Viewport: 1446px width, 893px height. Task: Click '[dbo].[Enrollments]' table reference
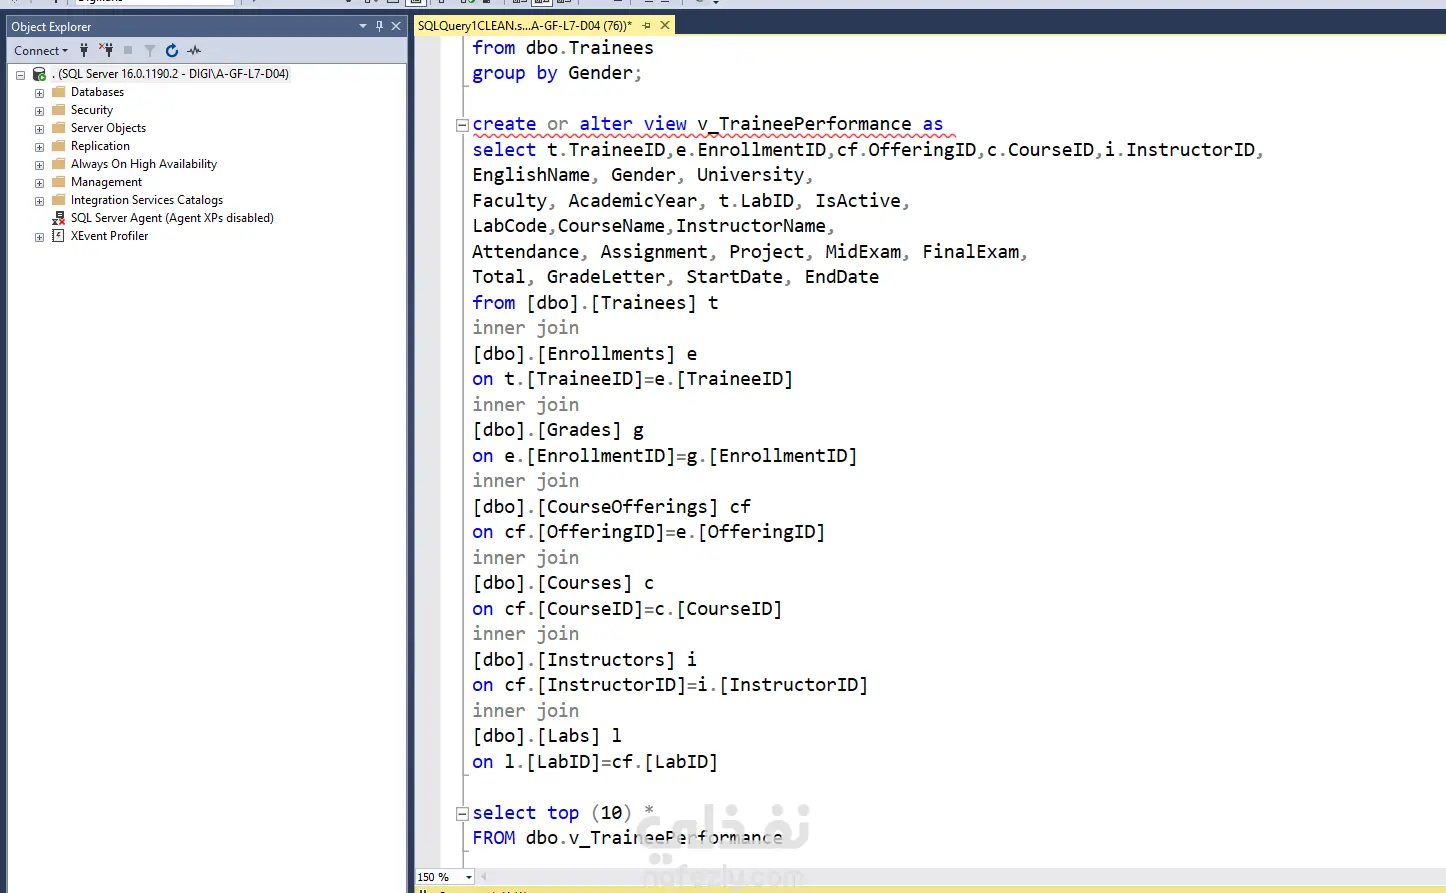tap(573, 354)
